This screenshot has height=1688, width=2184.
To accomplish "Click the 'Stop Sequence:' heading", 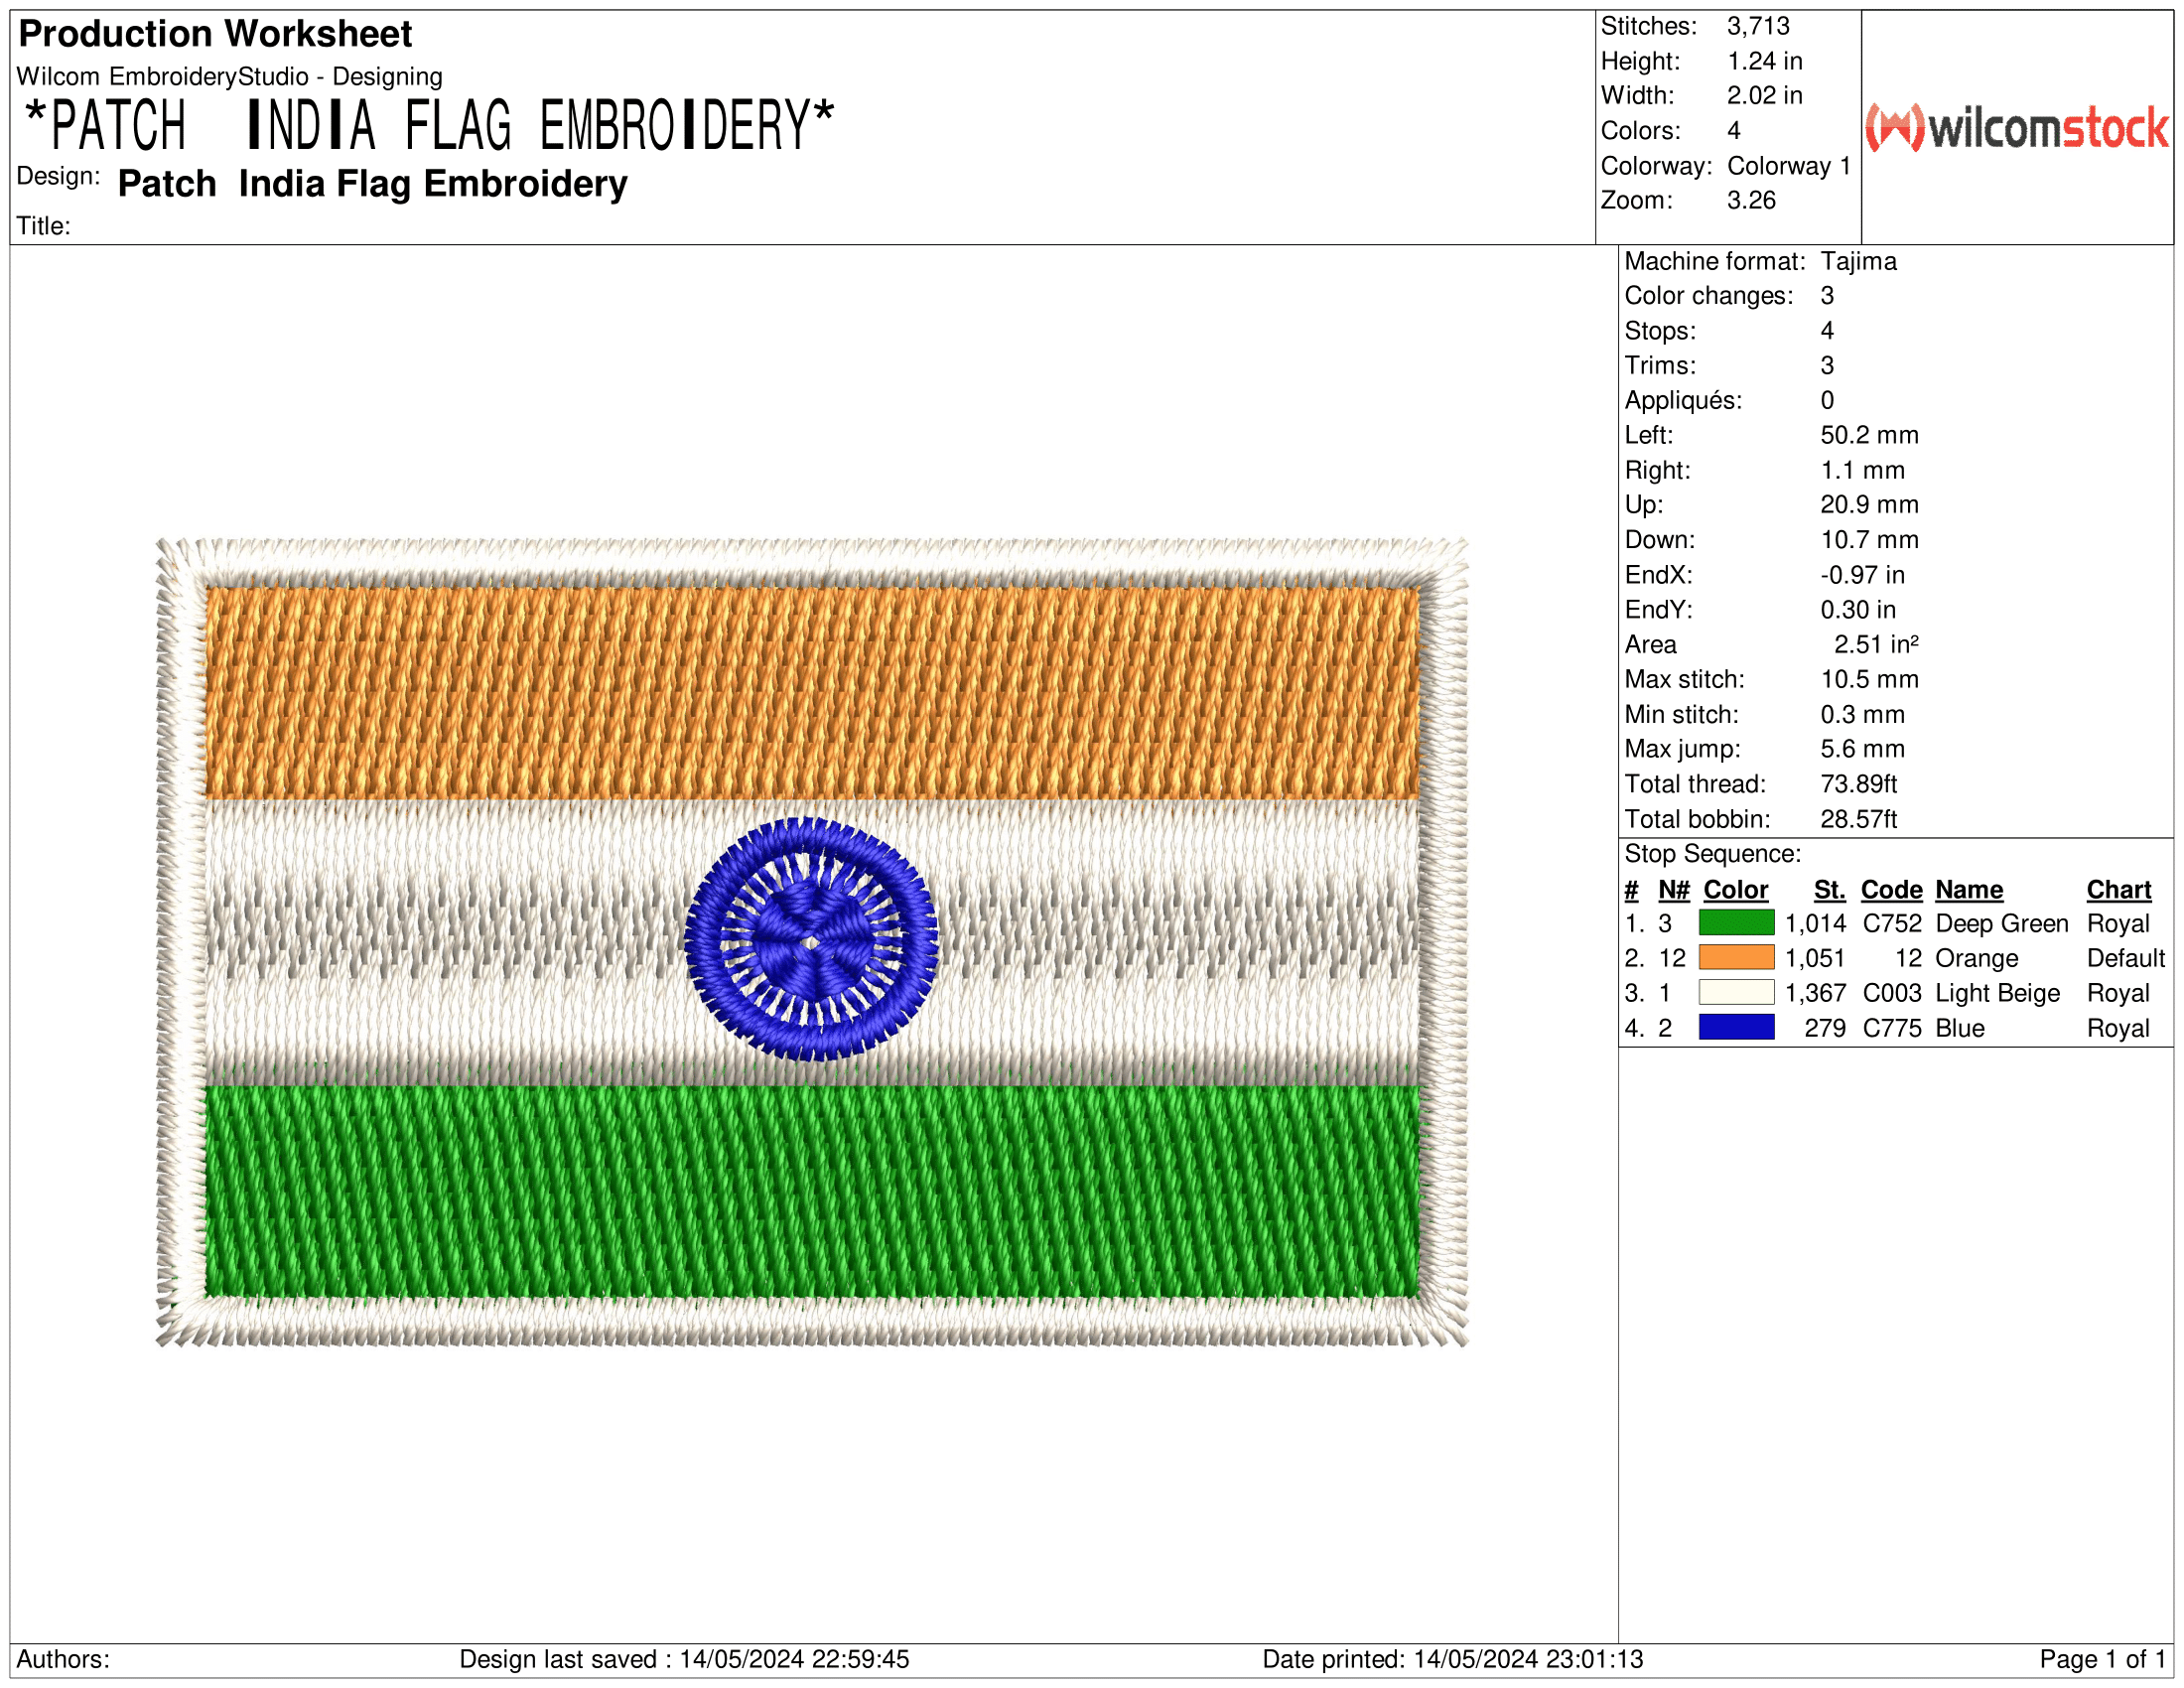I will pos(1712,854).
